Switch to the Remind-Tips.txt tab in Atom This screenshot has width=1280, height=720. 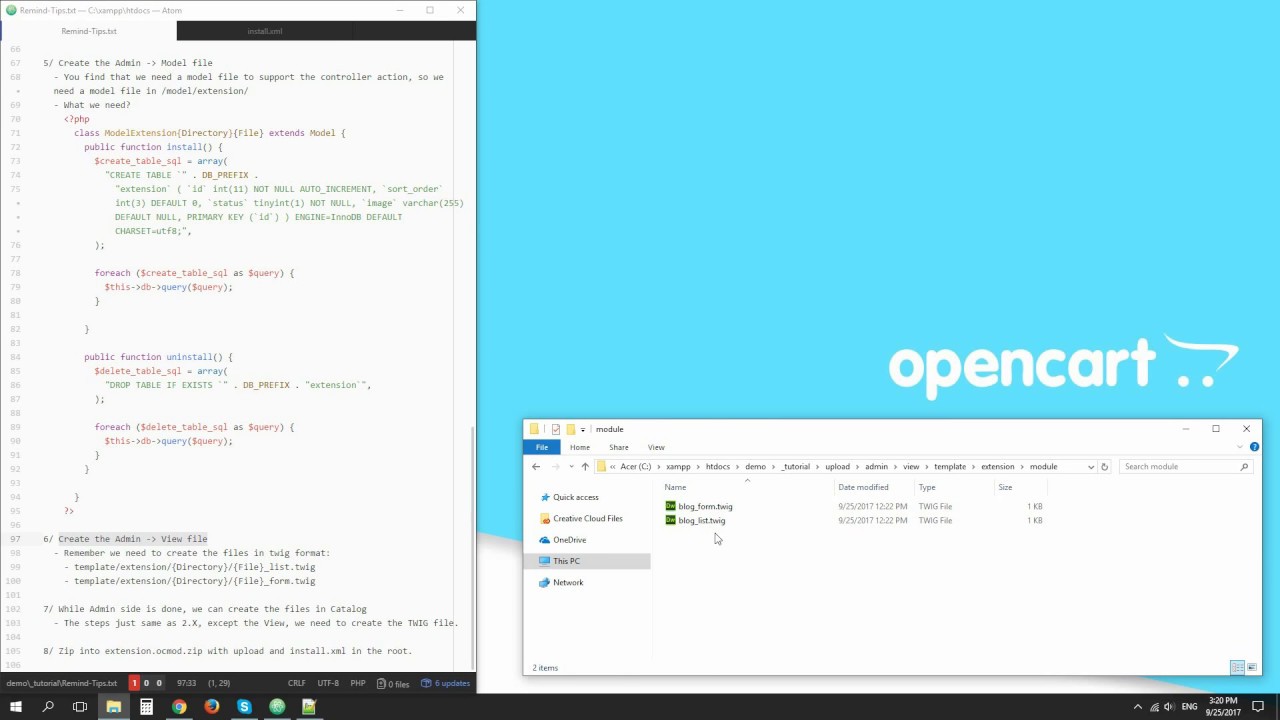pyautogui.click(x=89, y=31)
